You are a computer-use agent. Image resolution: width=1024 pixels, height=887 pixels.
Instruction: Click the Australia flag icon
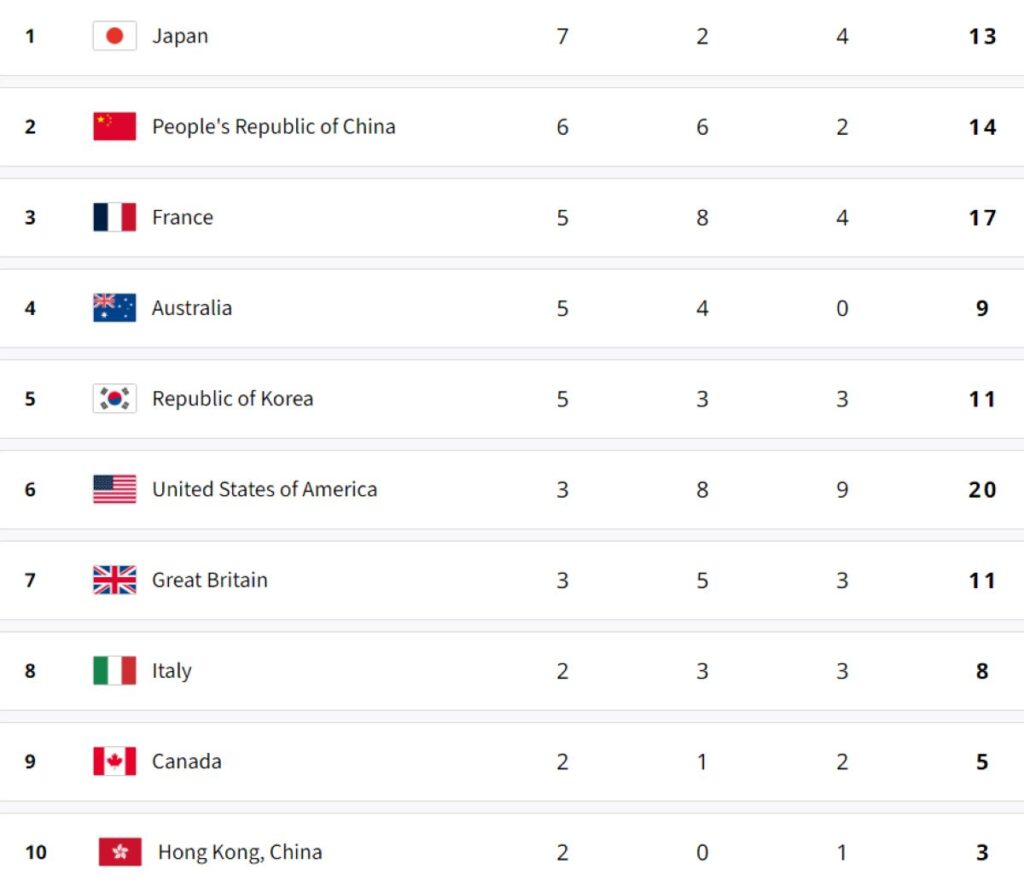point(114,308)
